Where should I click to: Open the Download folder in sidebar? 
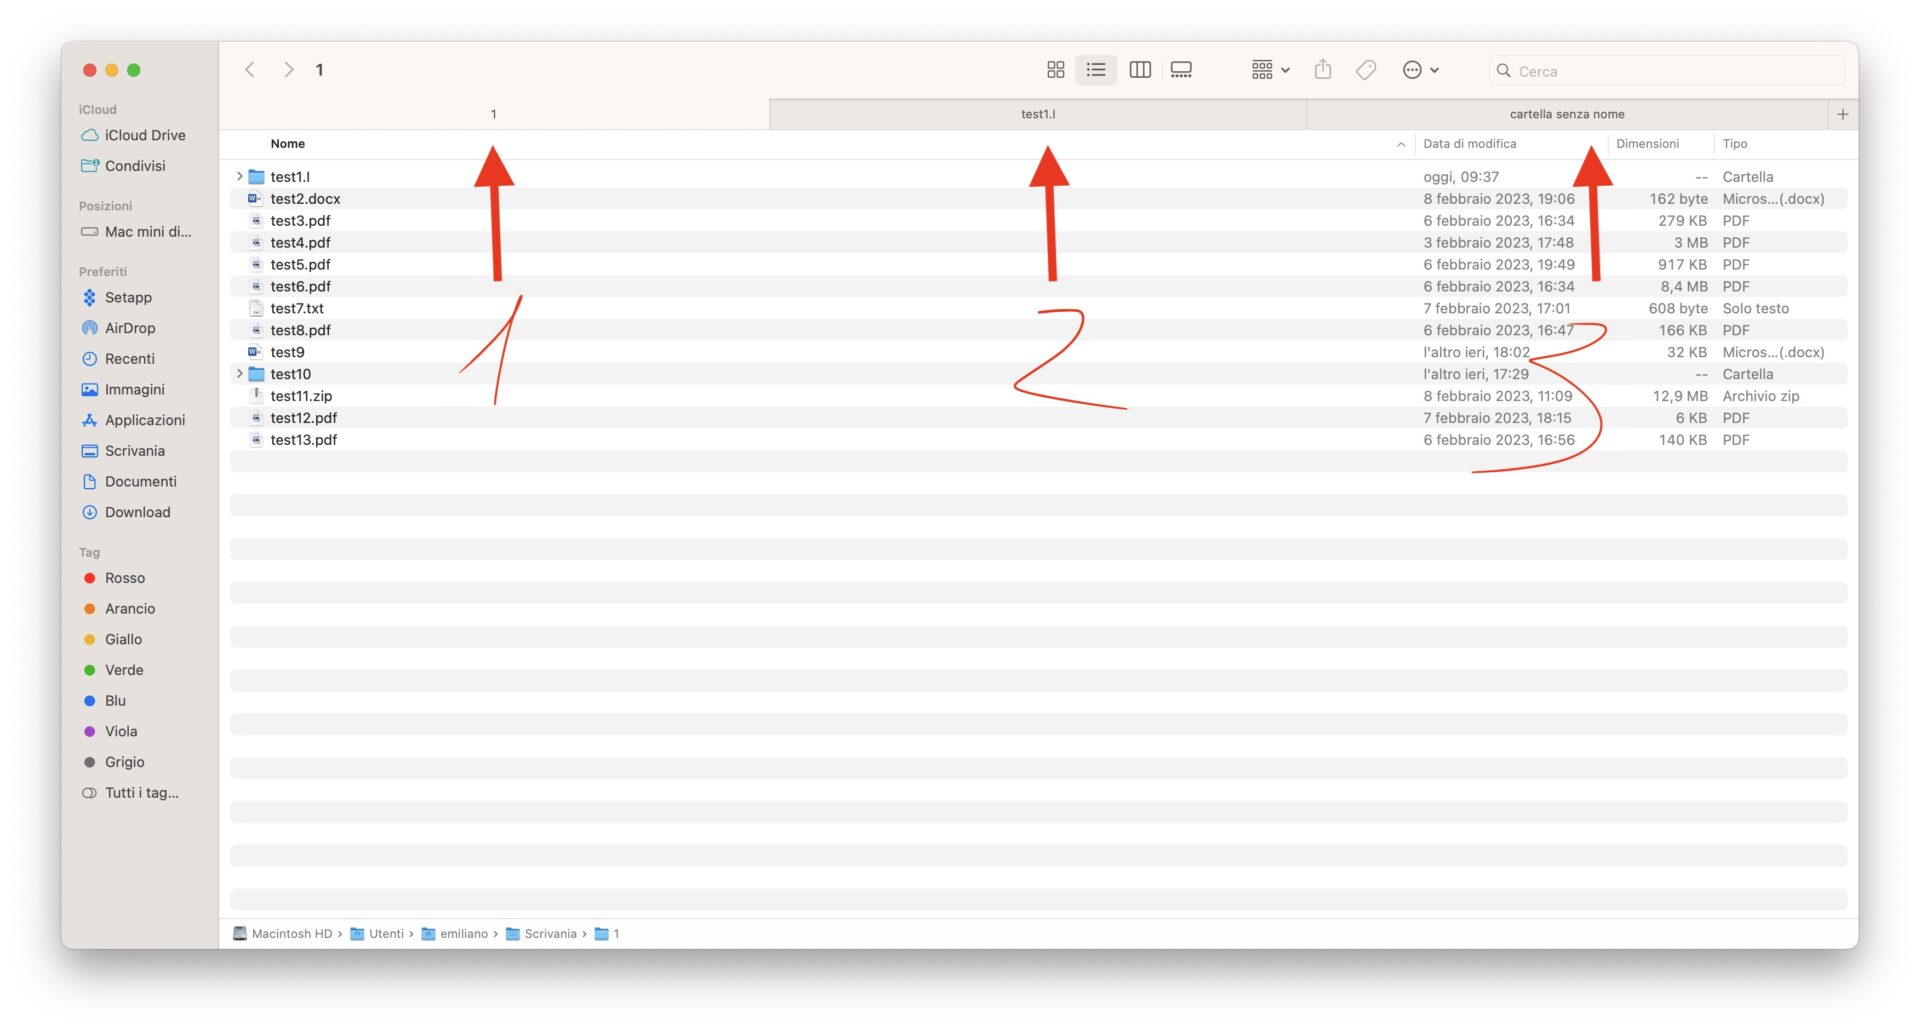137,512
